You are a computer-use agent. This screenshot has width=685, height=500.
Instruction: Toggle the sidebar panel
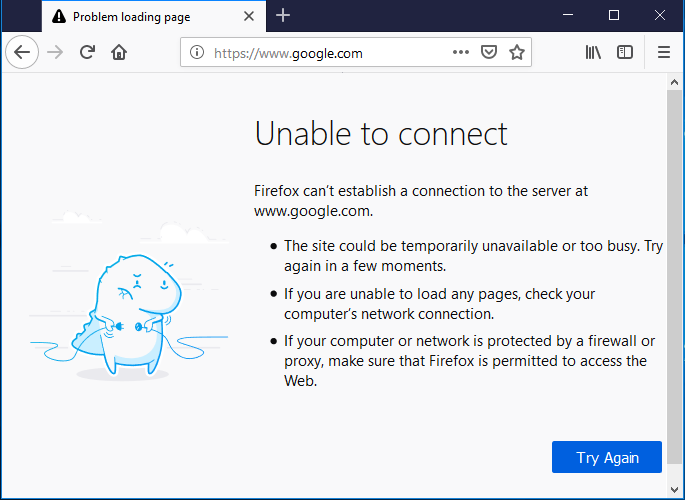click(625, 53)
